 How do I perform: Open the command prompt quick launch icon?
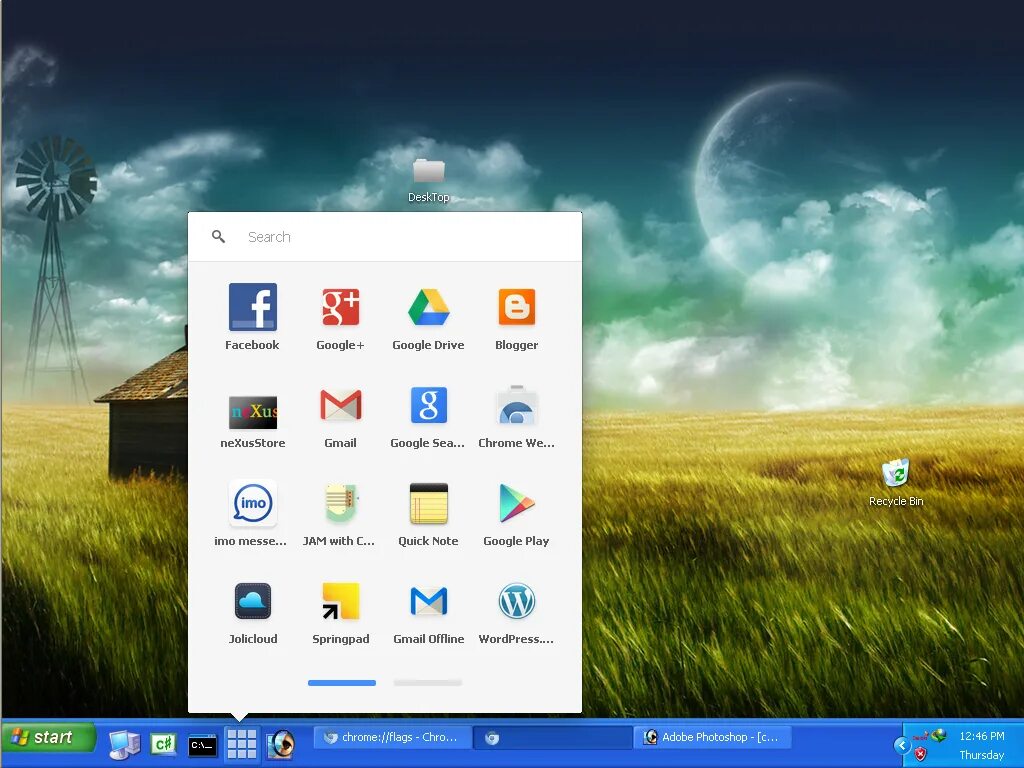coord(202,745)
